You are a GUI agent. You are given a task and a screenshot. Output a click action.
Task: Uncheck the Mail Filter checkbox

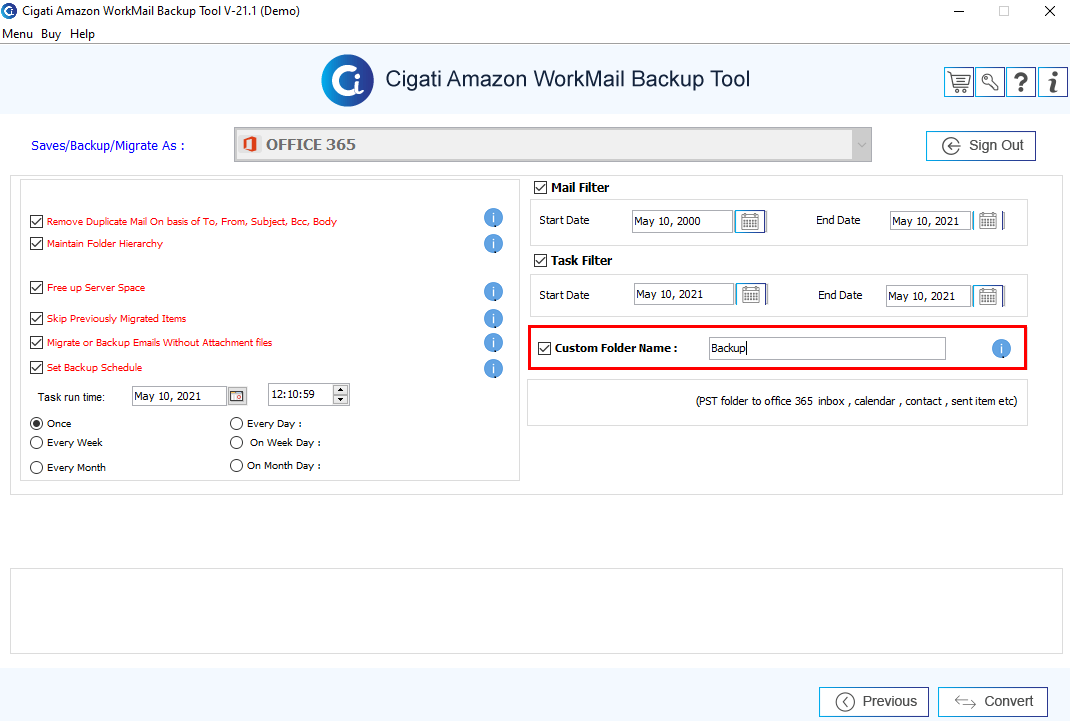pos(540,188)
